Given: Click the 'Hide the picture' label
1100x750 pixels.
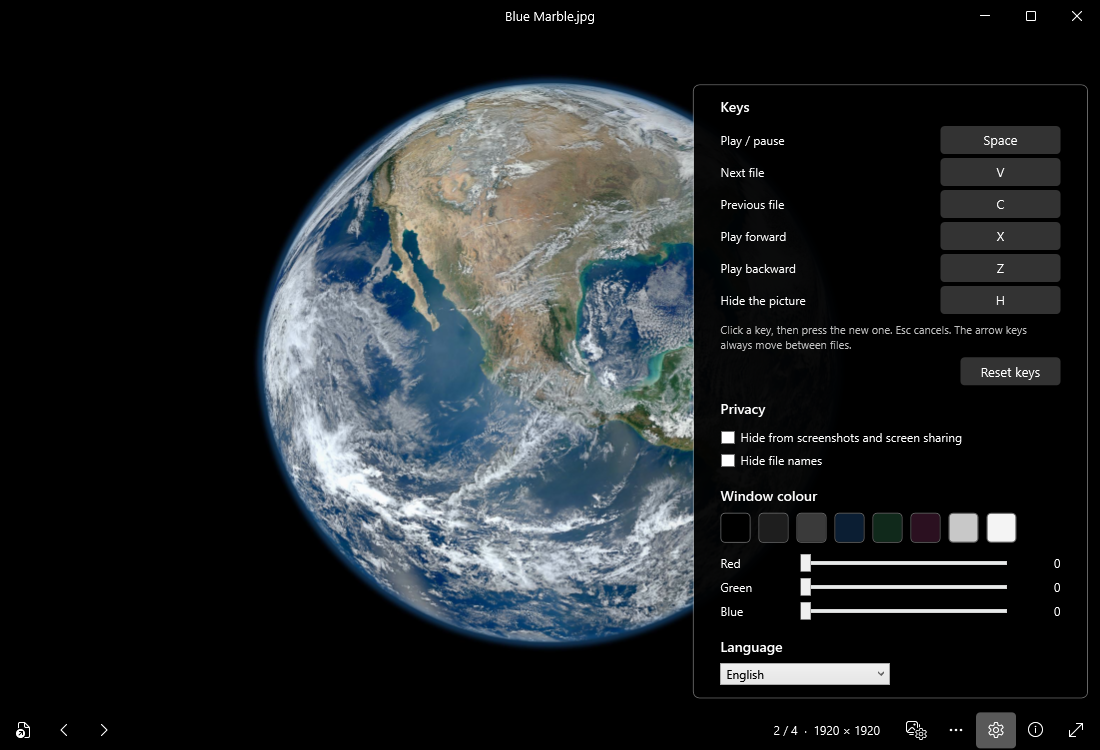Looking at the screenshot, I should pos(763,301).
